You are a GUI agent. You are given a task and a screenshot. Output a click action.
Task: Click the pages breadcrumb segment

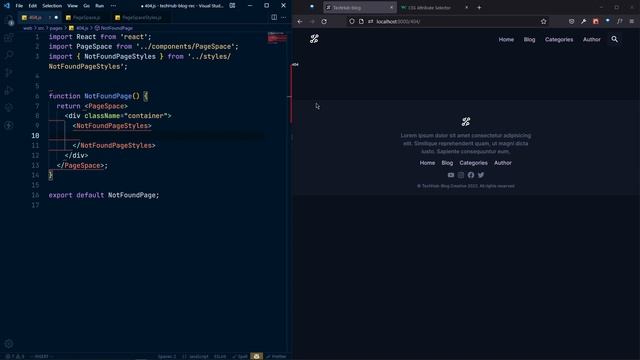click(56, 28)
